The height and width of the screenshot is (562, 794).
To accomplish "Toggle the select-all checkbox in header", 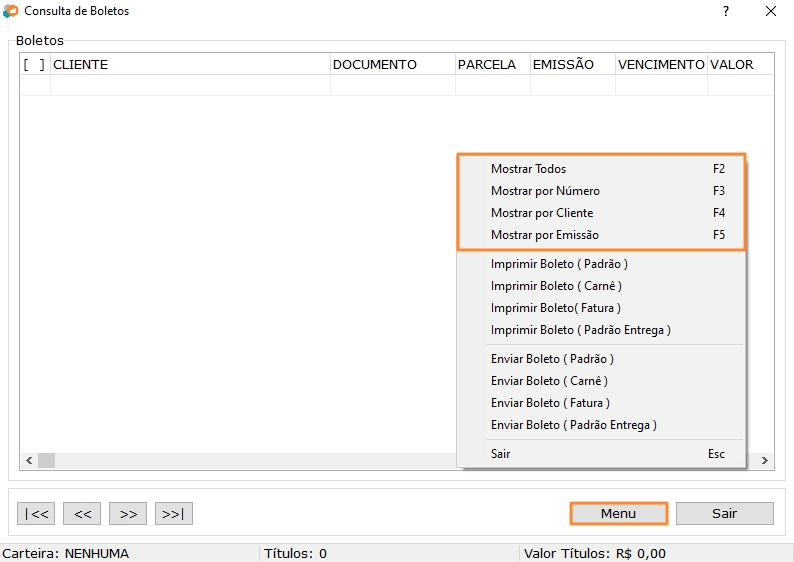I will [34, 64].
